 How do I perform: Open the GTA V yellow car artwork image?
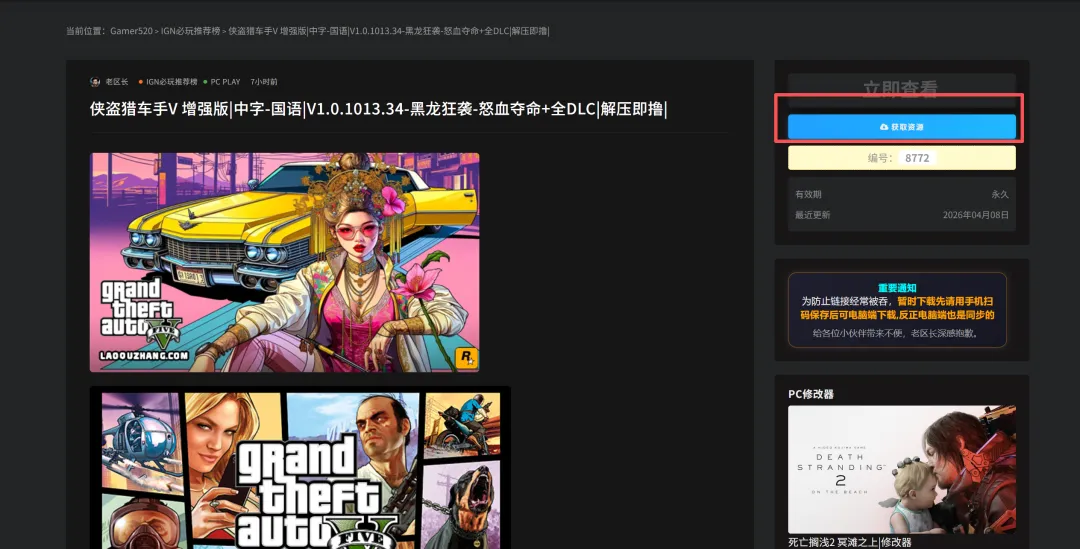tap(284, 262)
